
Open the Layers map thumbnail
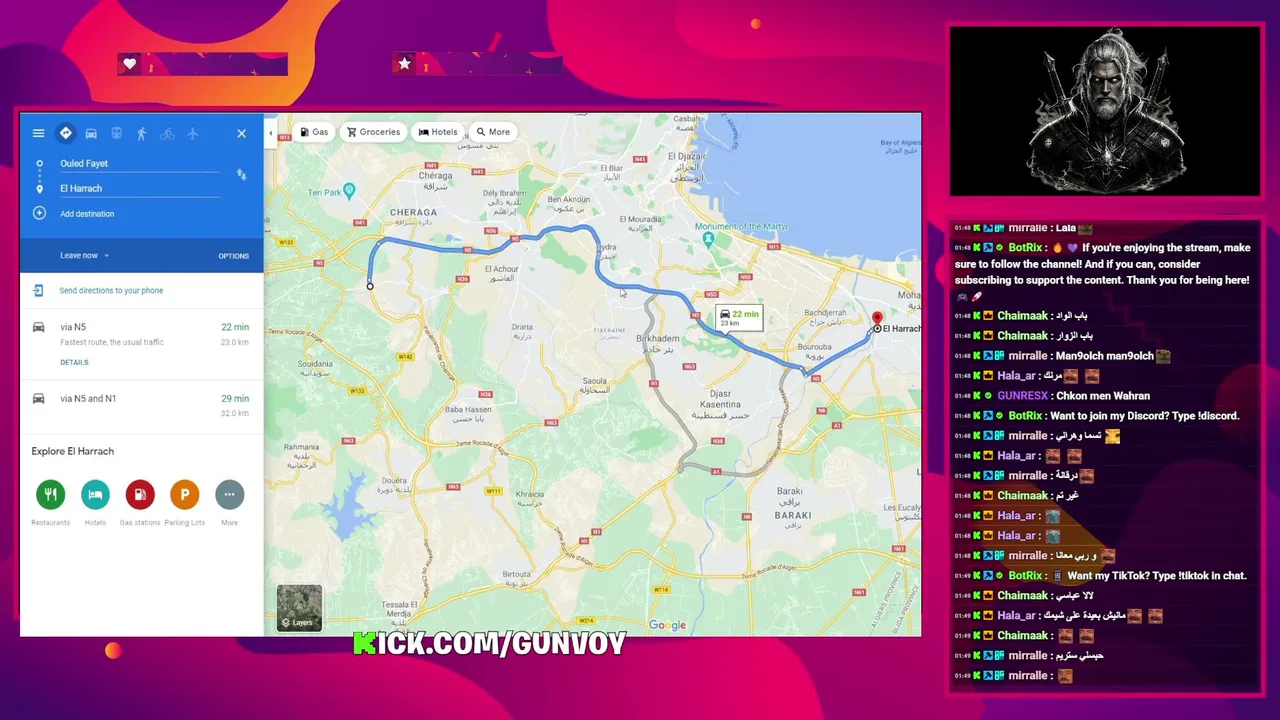[x=299, y=608]
